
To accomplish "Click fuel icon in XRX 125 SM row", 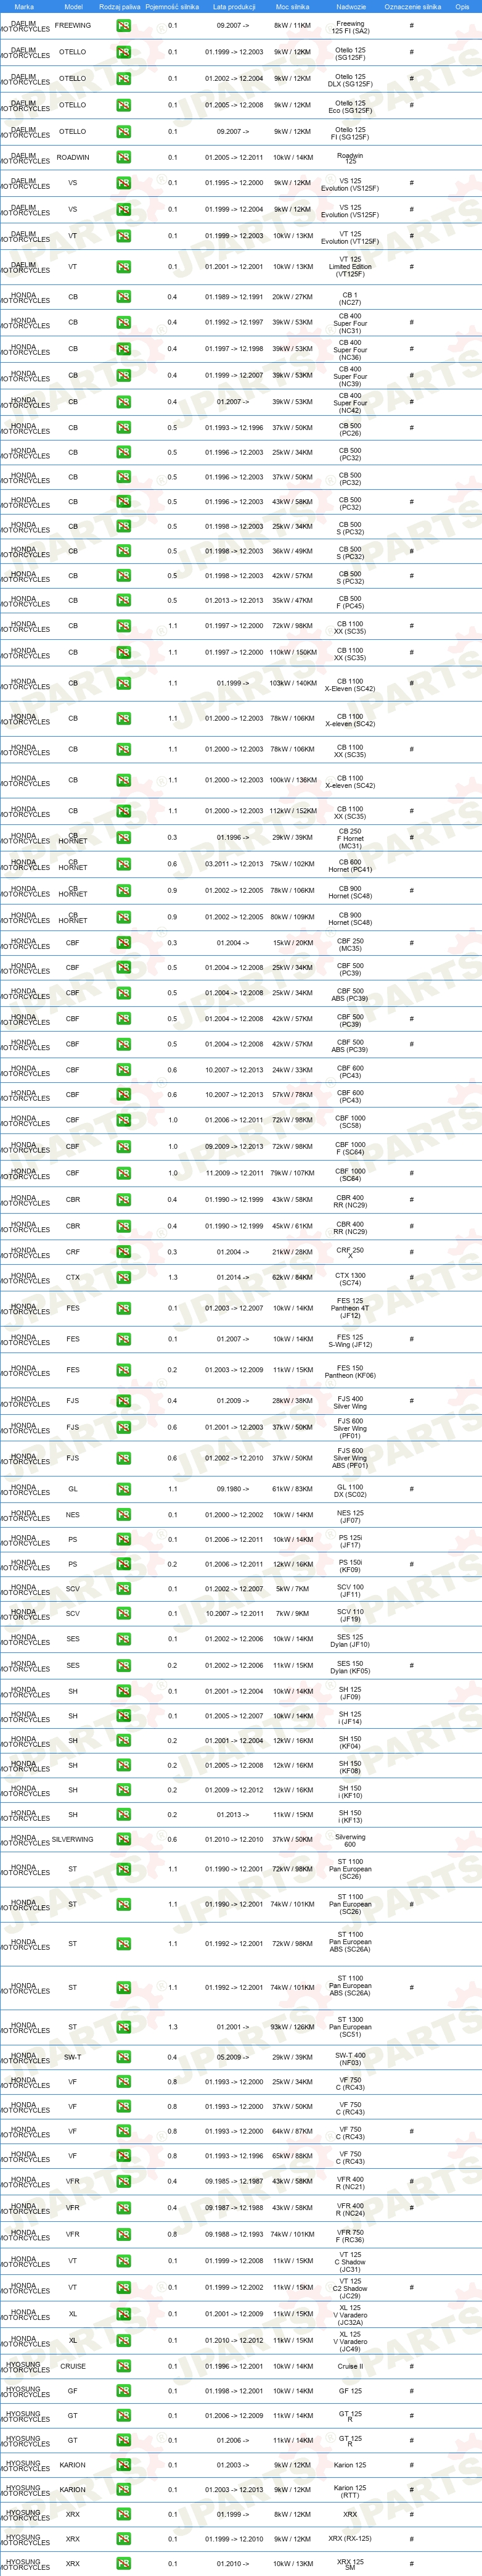I will coord(123,2564).
